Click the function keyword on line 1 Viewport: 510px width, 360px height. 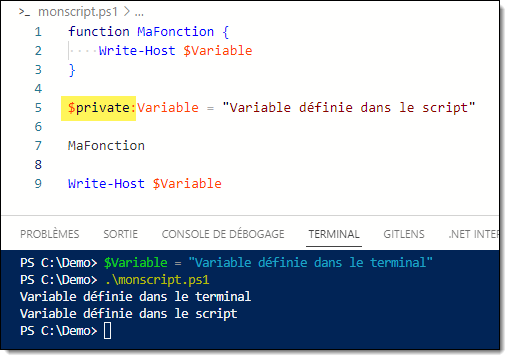pyautogui.click(x=99, y=32)
